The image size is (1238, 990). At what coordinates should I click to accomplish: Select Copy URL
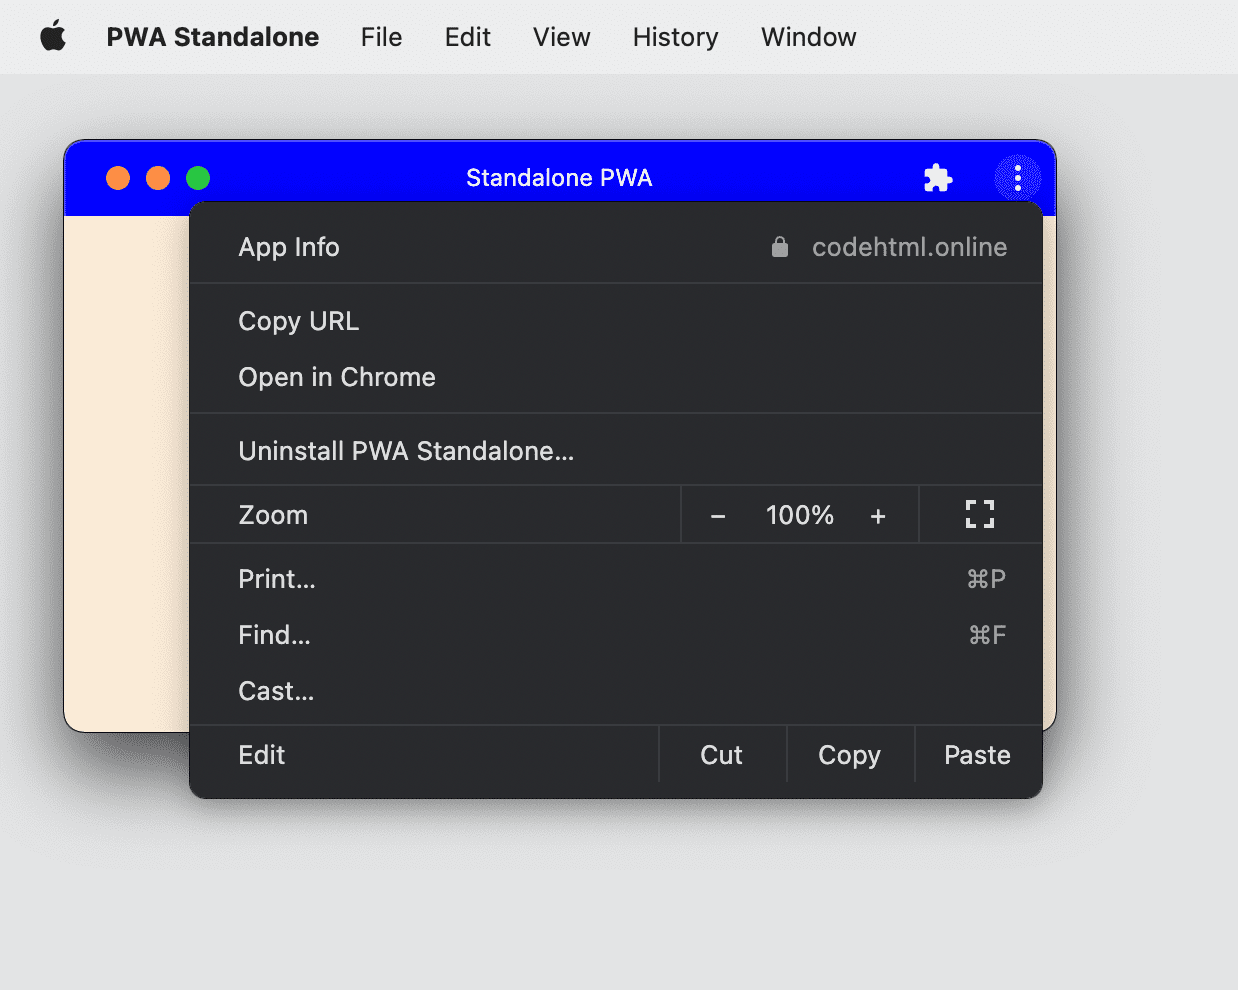[298, 321]
